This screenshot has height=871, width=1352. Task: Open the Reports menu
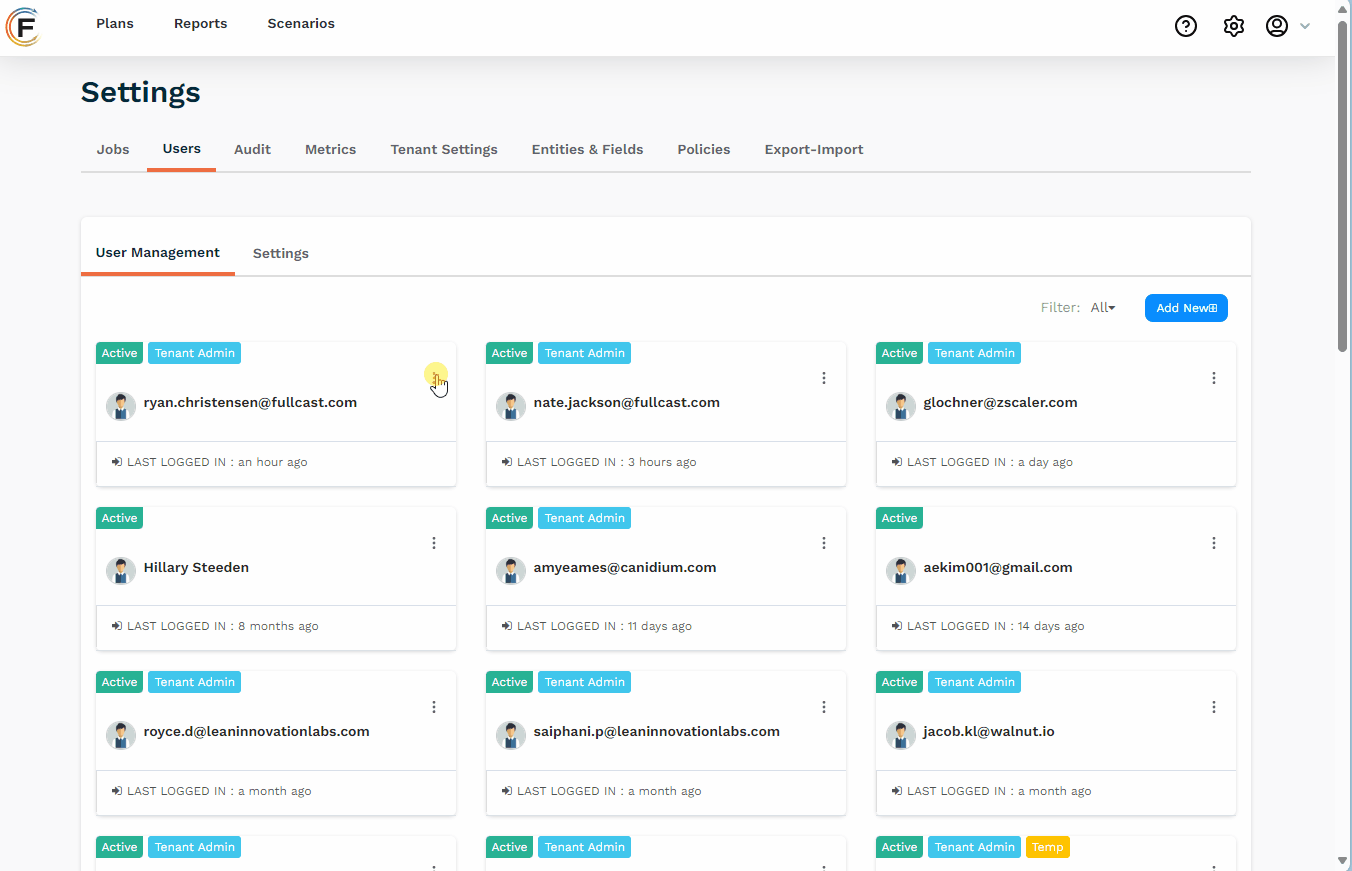click(x=201, y=23)
